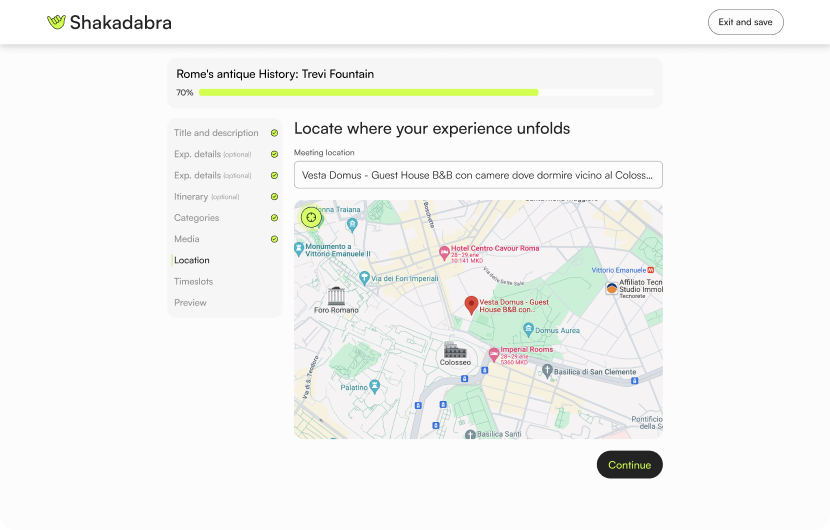Click the Shakadabra logo
The height and width of the screenshot is (530, 830).
[109, 22]
